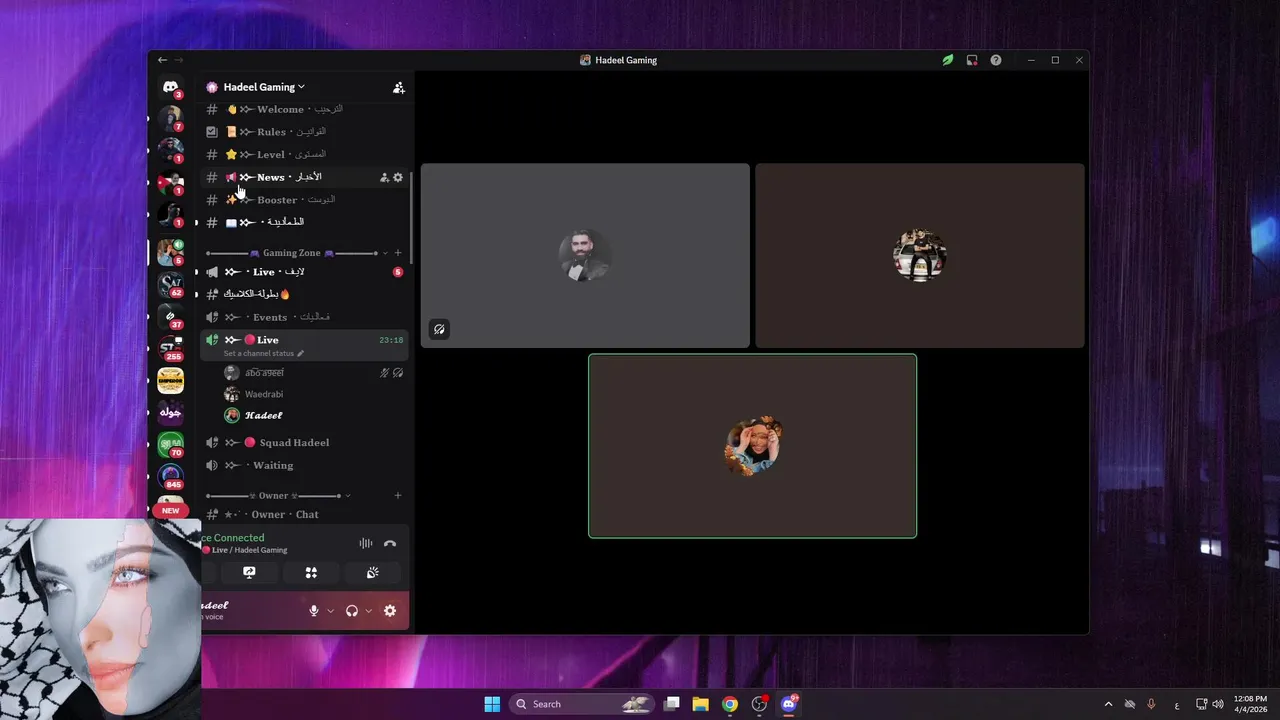This screenshot has width=1280, height=720.
Task: Open green leaf icon in title bar
Action: coord(947,60)
